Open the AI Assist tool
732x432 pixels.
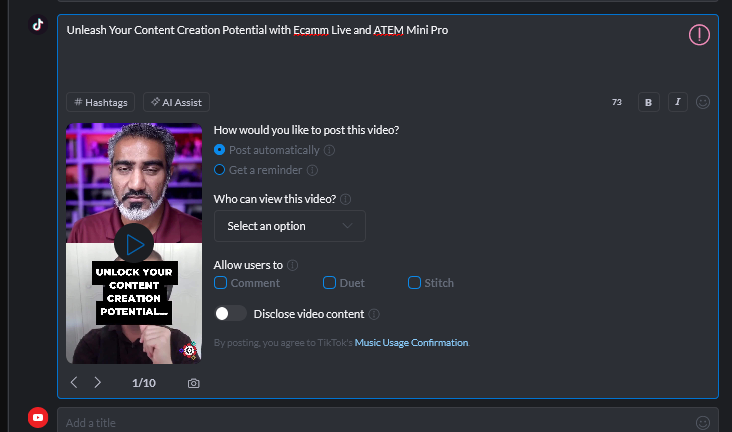(x=176, y=102)
